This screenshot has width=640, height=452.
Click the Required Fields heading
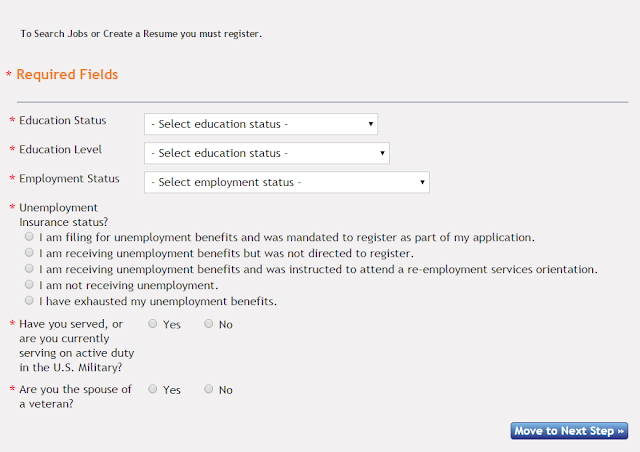tap(67, 75)
